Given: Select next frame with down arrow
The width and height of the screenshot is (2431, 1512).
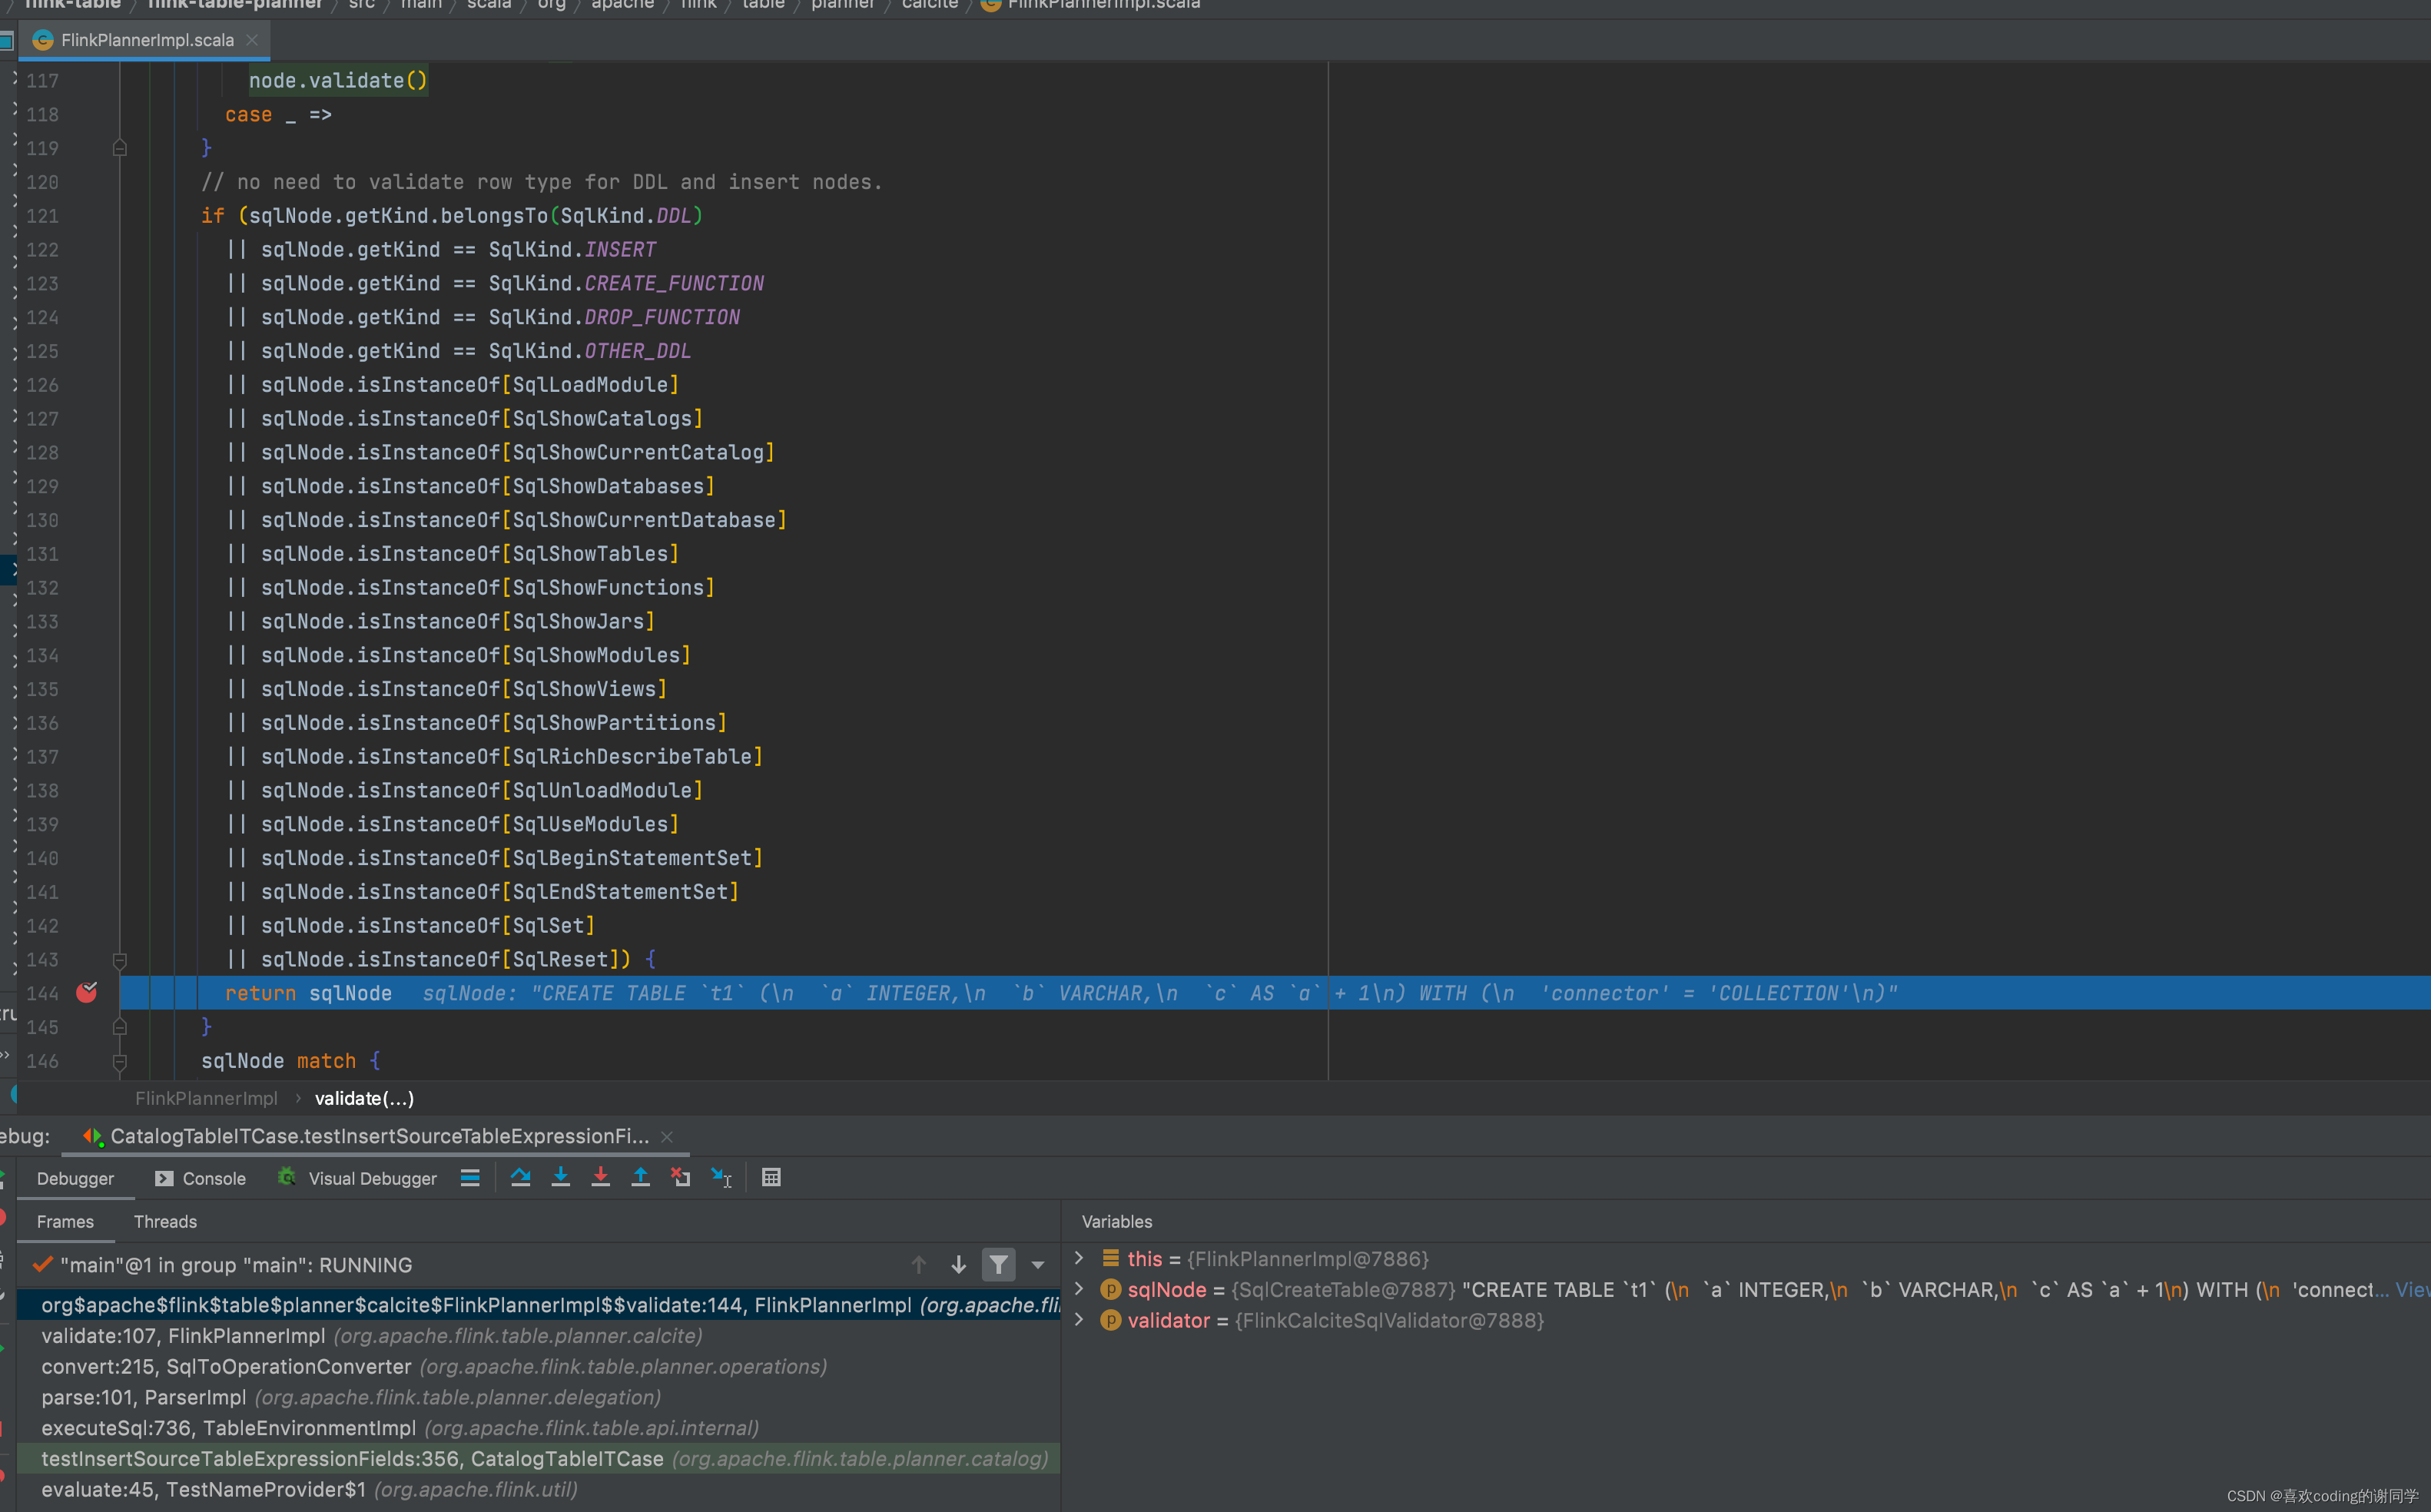Looking at the screenshot, I should [958, 1264].
